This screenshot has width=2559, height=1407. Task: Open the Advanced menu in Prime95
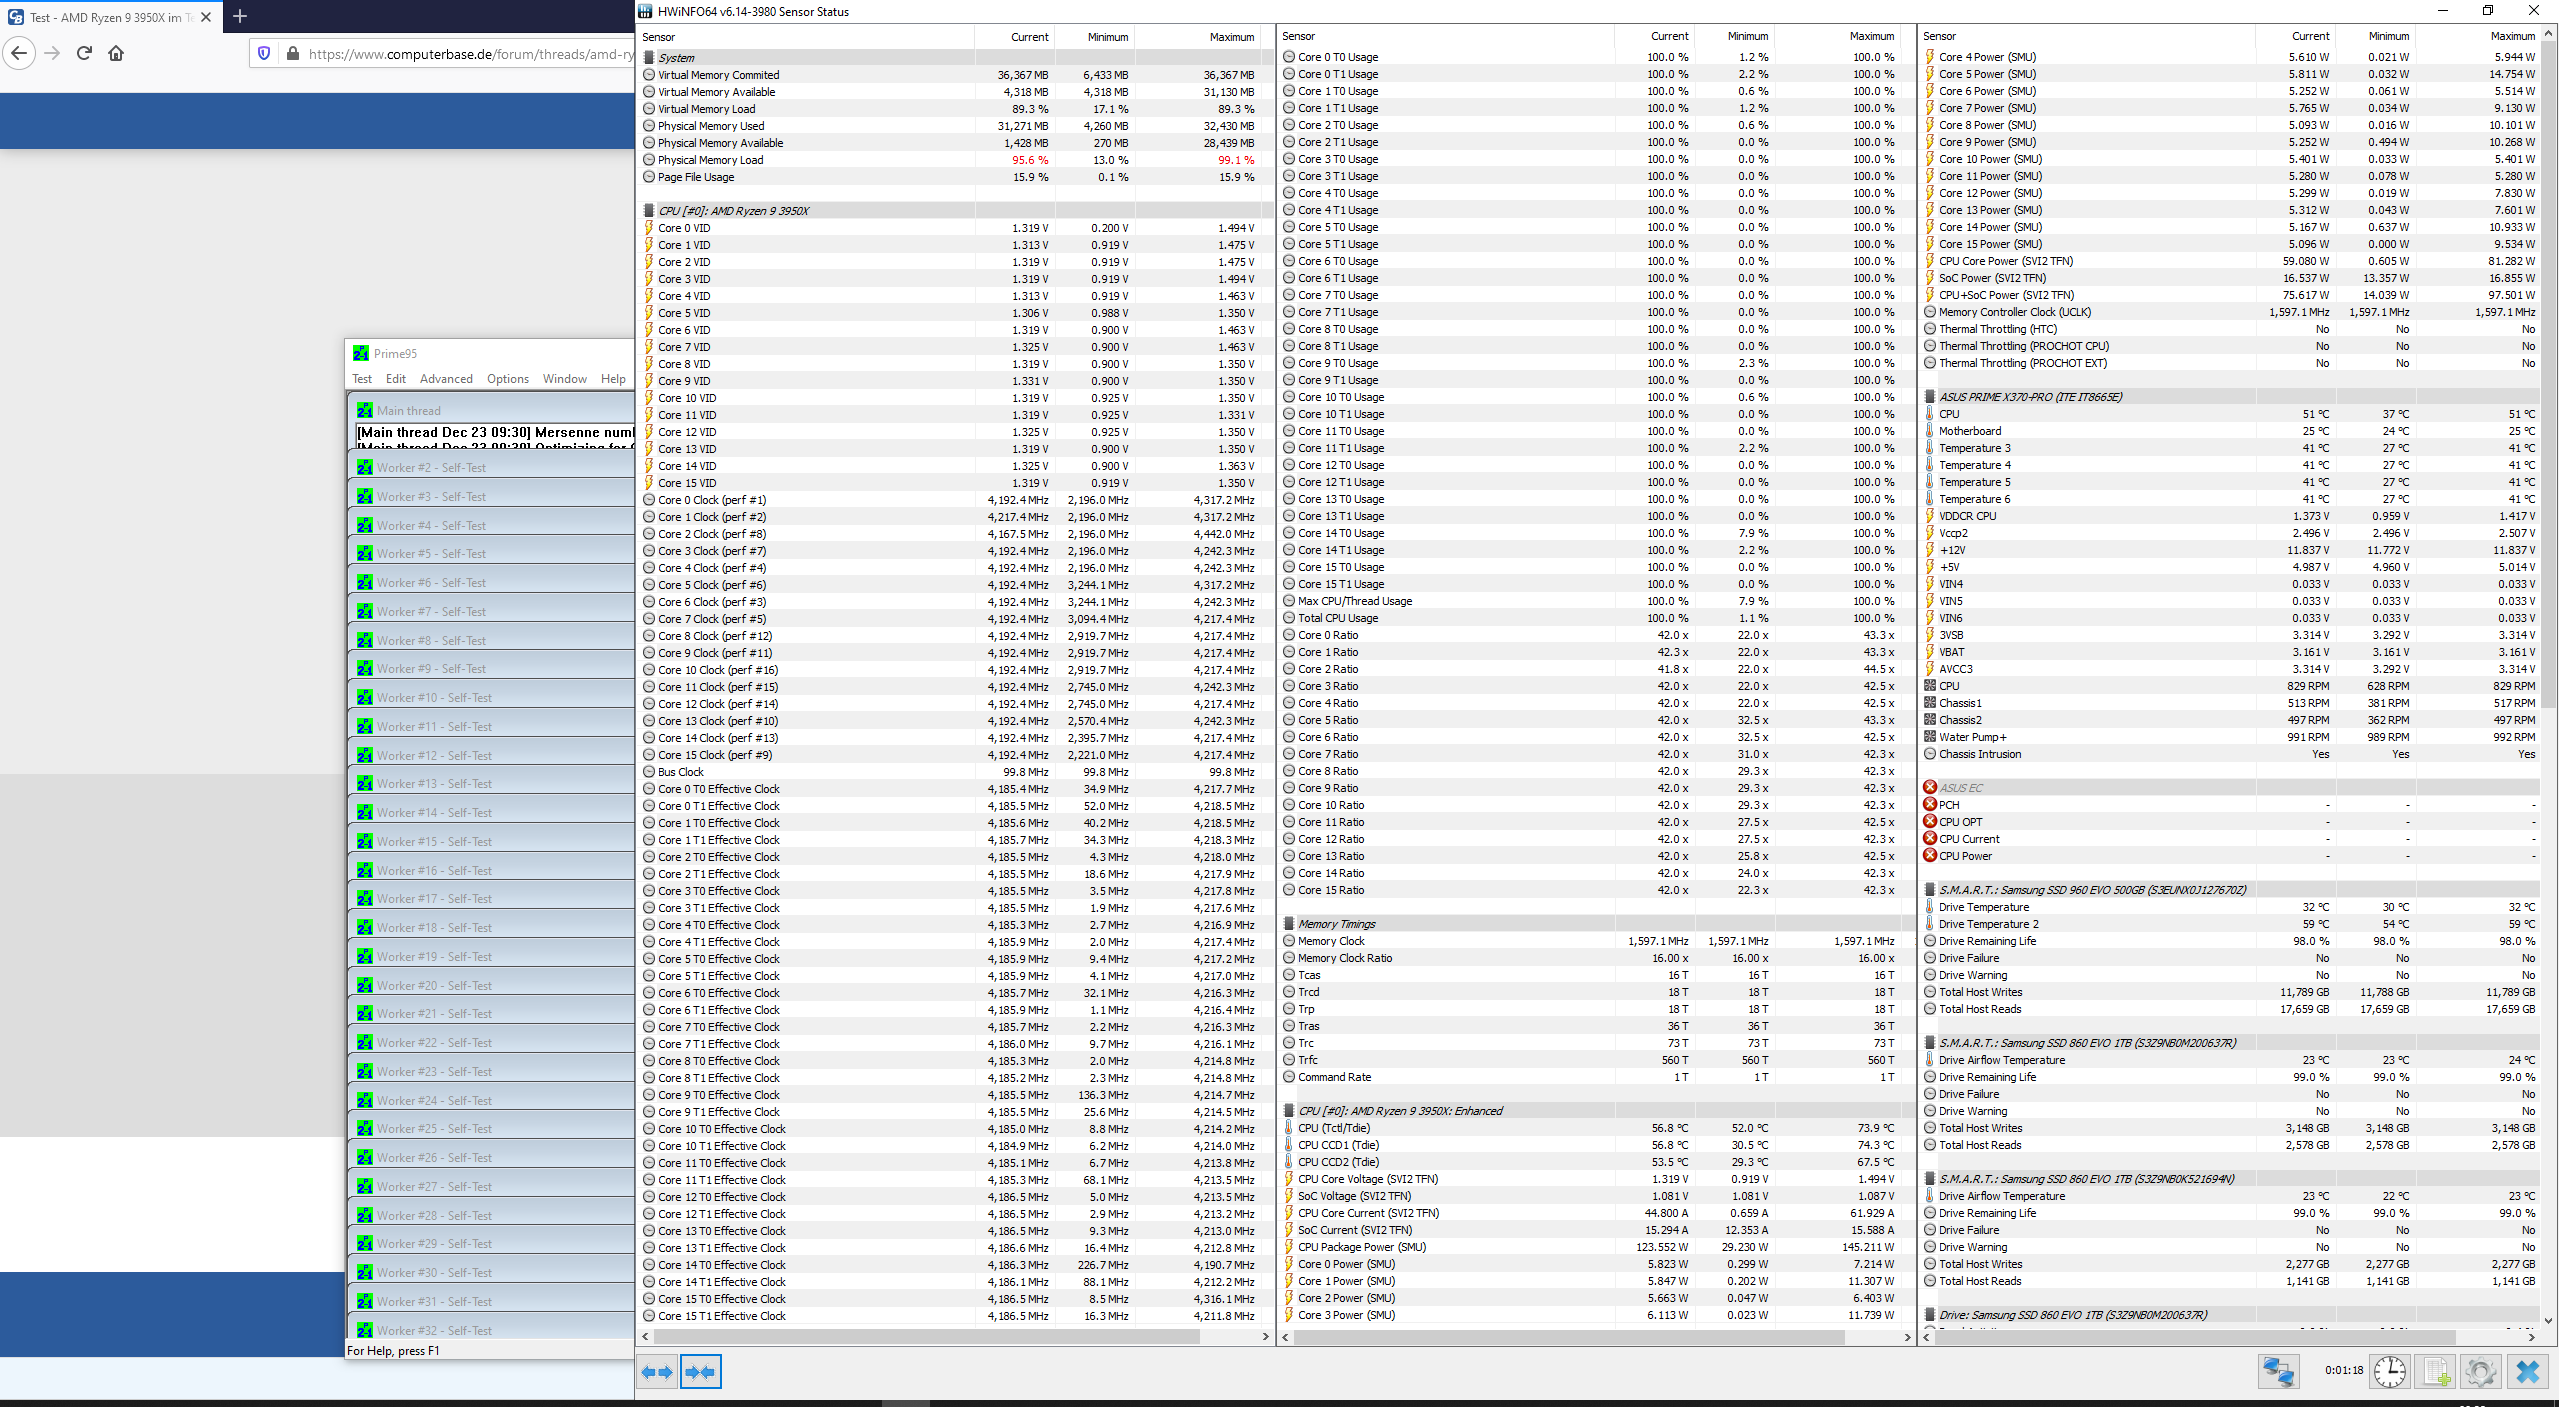(x=446, y=379)
